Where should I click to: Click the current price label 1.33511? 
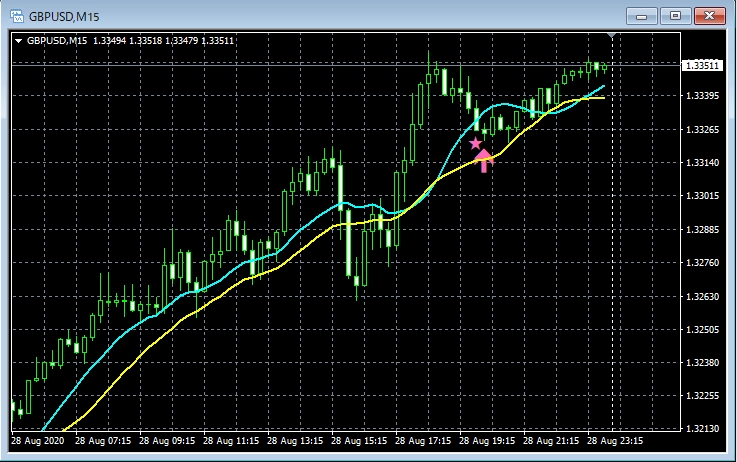(703, 66)
